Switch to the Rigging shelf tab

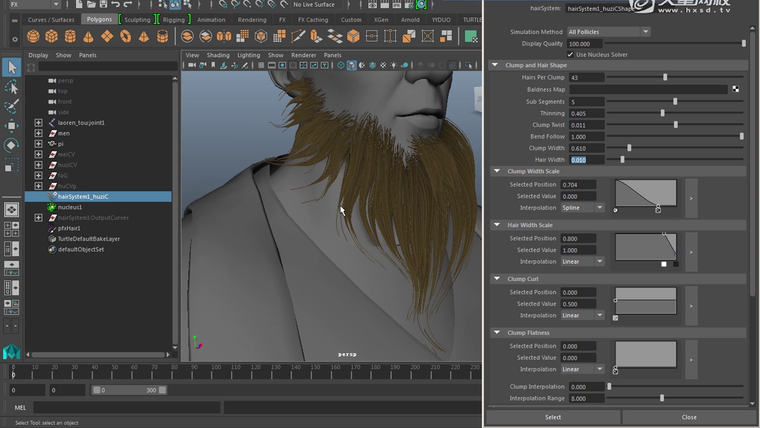click(x=174, y=19)
